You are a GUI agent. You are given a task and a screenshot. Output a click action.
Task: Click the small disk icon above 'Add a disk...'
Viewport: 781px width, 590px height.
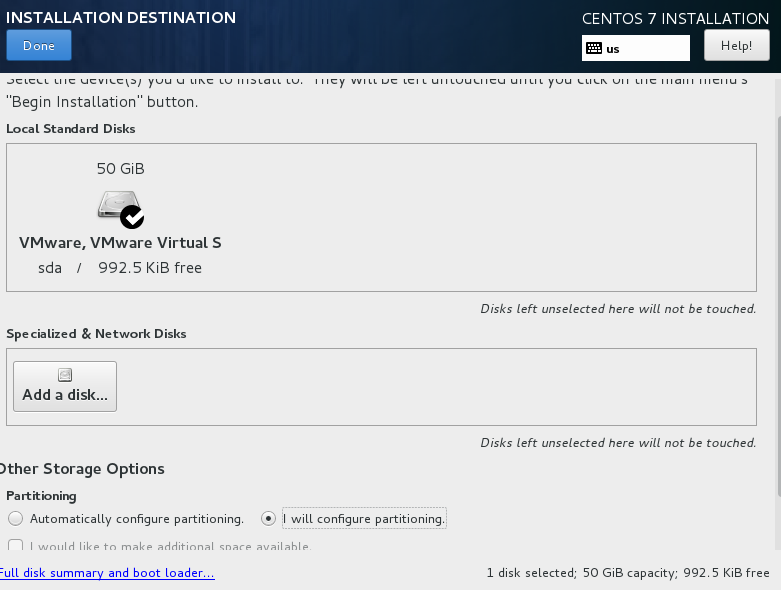pyautogui.click(x=65, y=375)
